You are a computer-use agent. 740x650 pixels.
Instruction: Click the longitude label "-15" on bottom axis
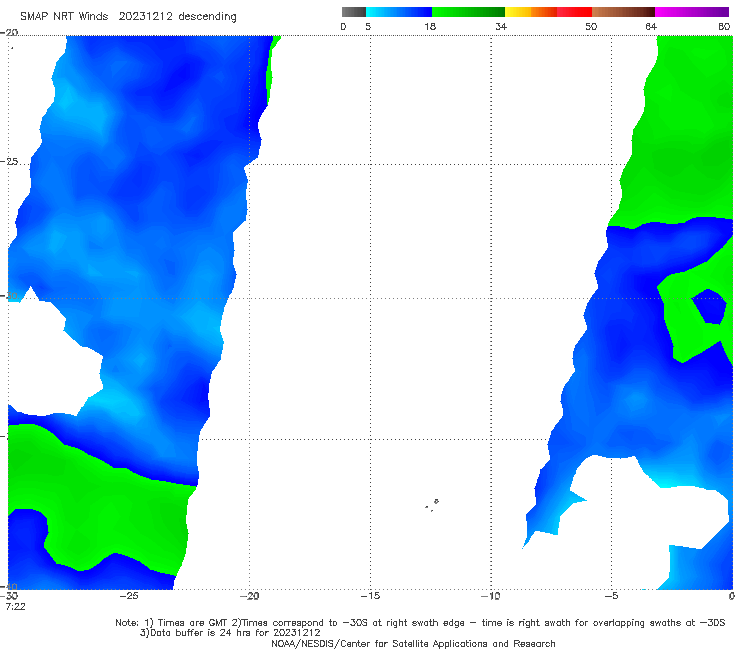click(x=370, y=596)
